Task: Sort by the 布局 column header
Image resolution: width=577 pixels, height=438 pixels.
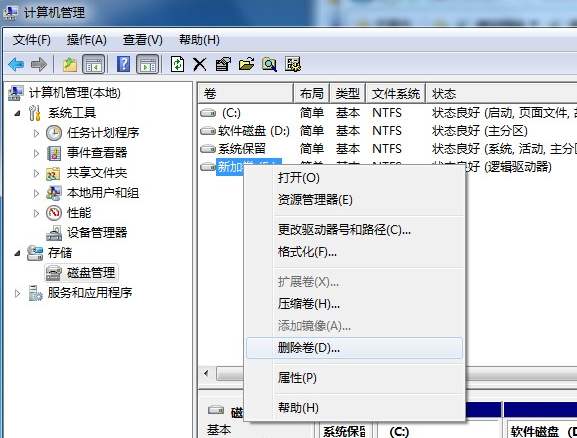Action: [312, 93]
